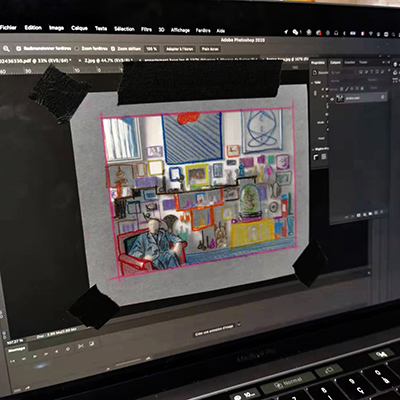Toggle layer filtering switch in Calques panel
This screenshot has width=400, height=400.
tap(389, 70)
